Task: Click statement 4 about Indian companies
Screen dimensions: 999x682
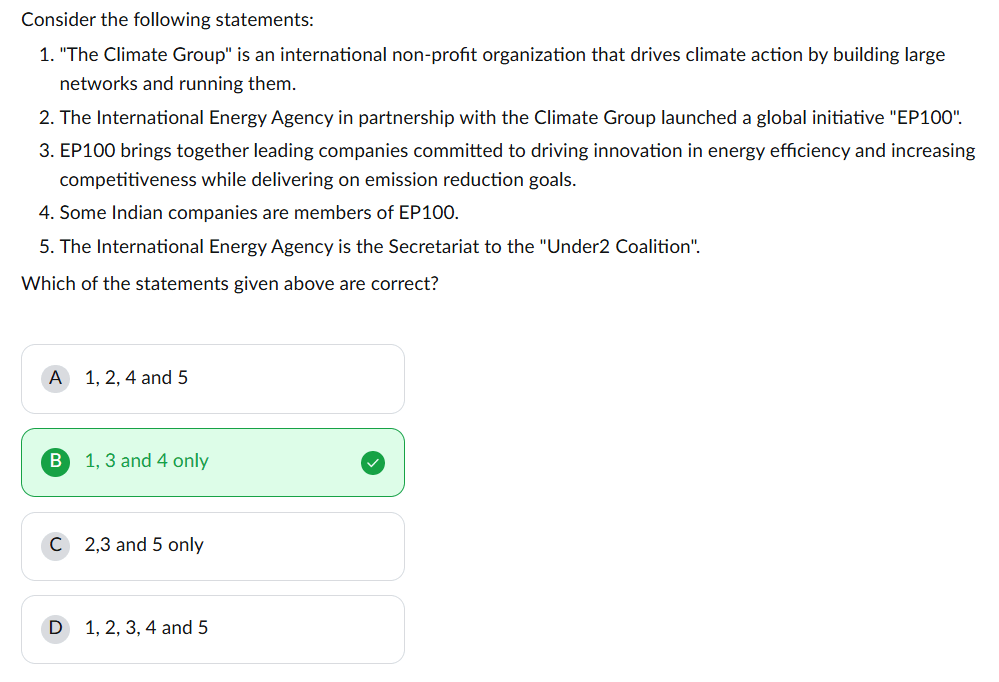Action: (x=259, y=213)
